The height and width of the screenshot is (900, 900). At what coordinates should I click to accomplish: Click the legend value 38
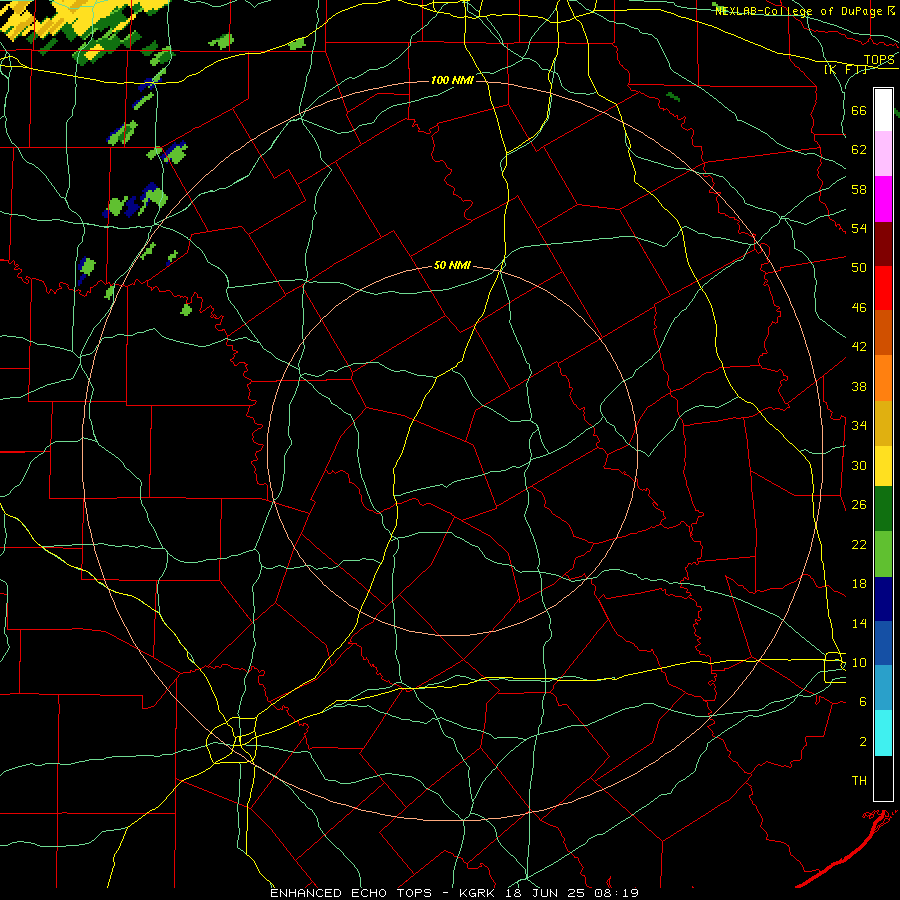(x=859, y=386)
